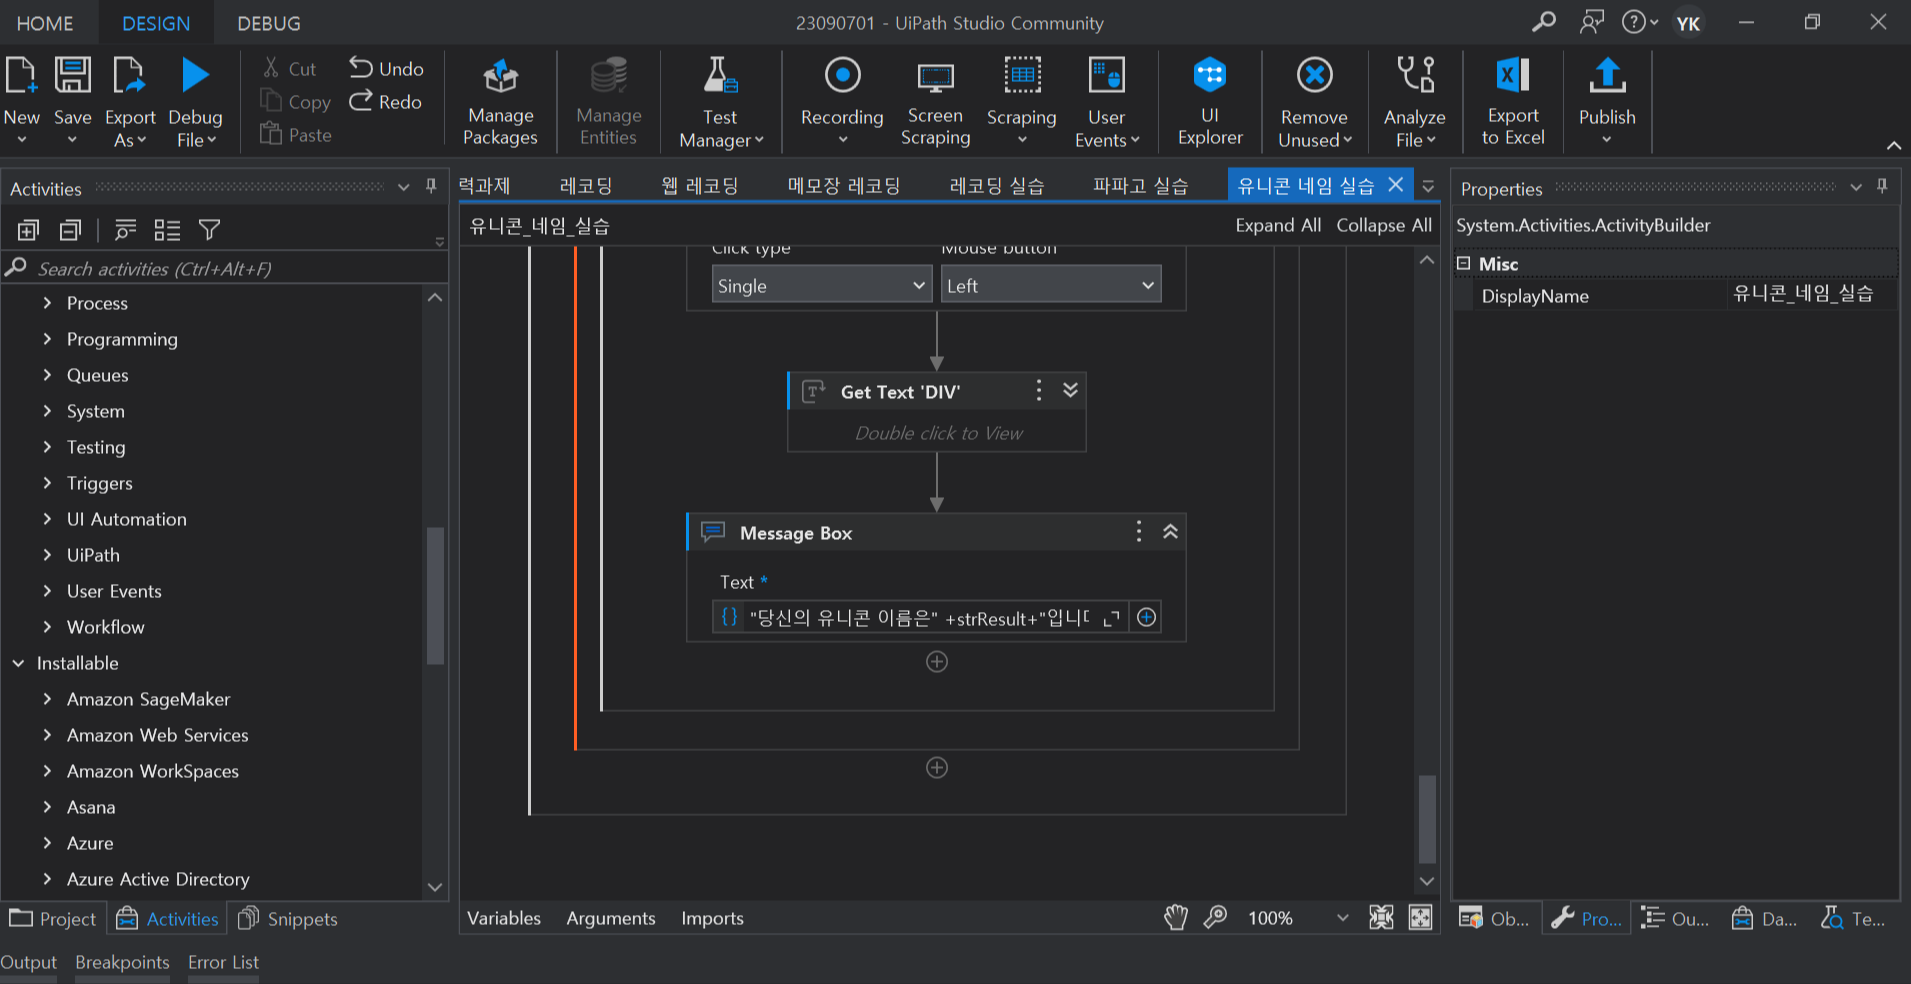Screen dimensions: 1911x984
Task: Expand the UI Automation category
Action: click(47, 518)
